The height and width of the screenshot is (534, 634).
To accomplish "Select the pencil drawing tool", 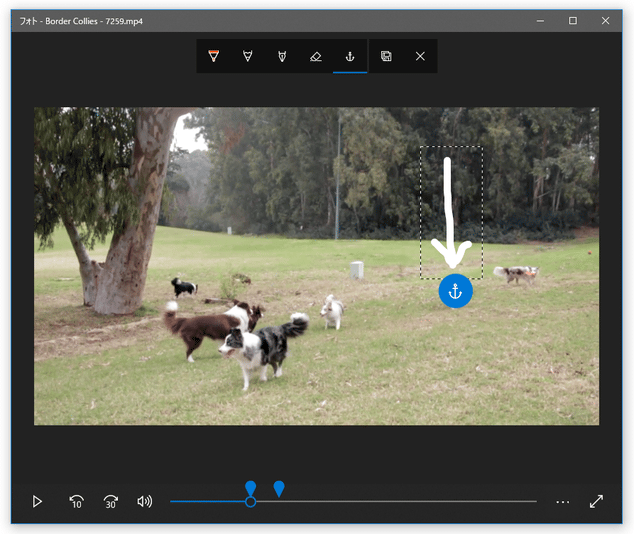I will (x=247, y=57).
